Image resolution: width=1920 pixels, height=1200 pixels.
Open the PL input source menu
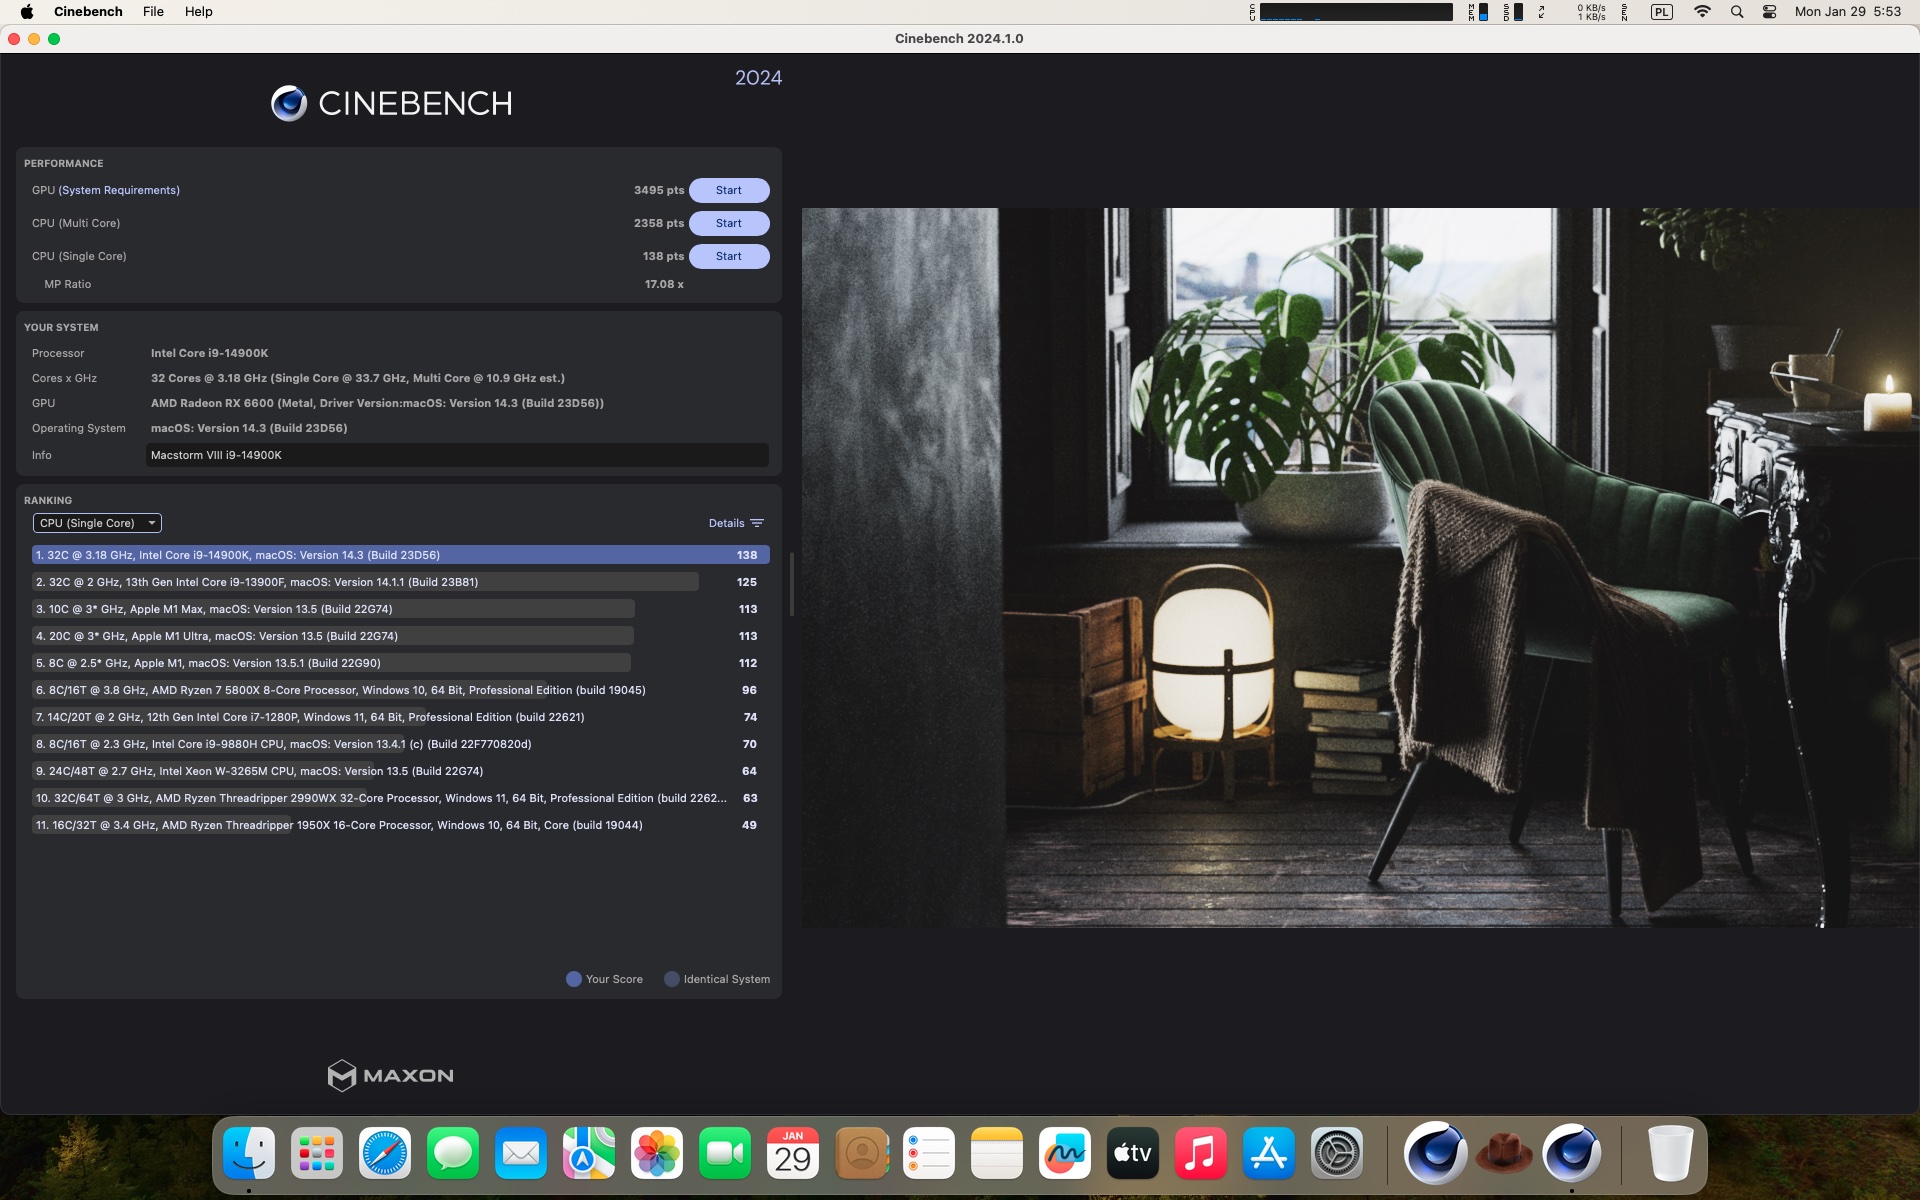pos(1662,12)
